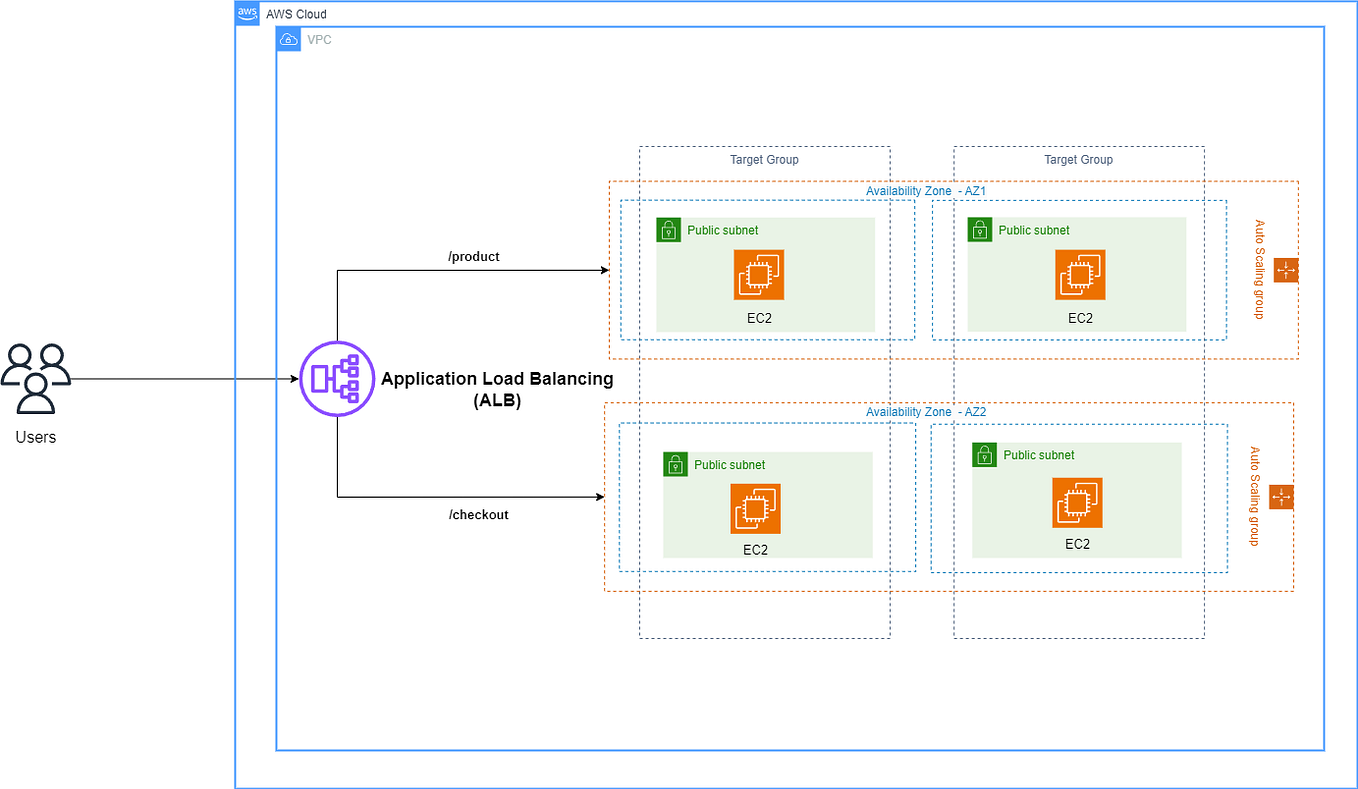
Task: Select the AWS Cloud logo badge
Action: pyautogui.click(x=246, y=13)
